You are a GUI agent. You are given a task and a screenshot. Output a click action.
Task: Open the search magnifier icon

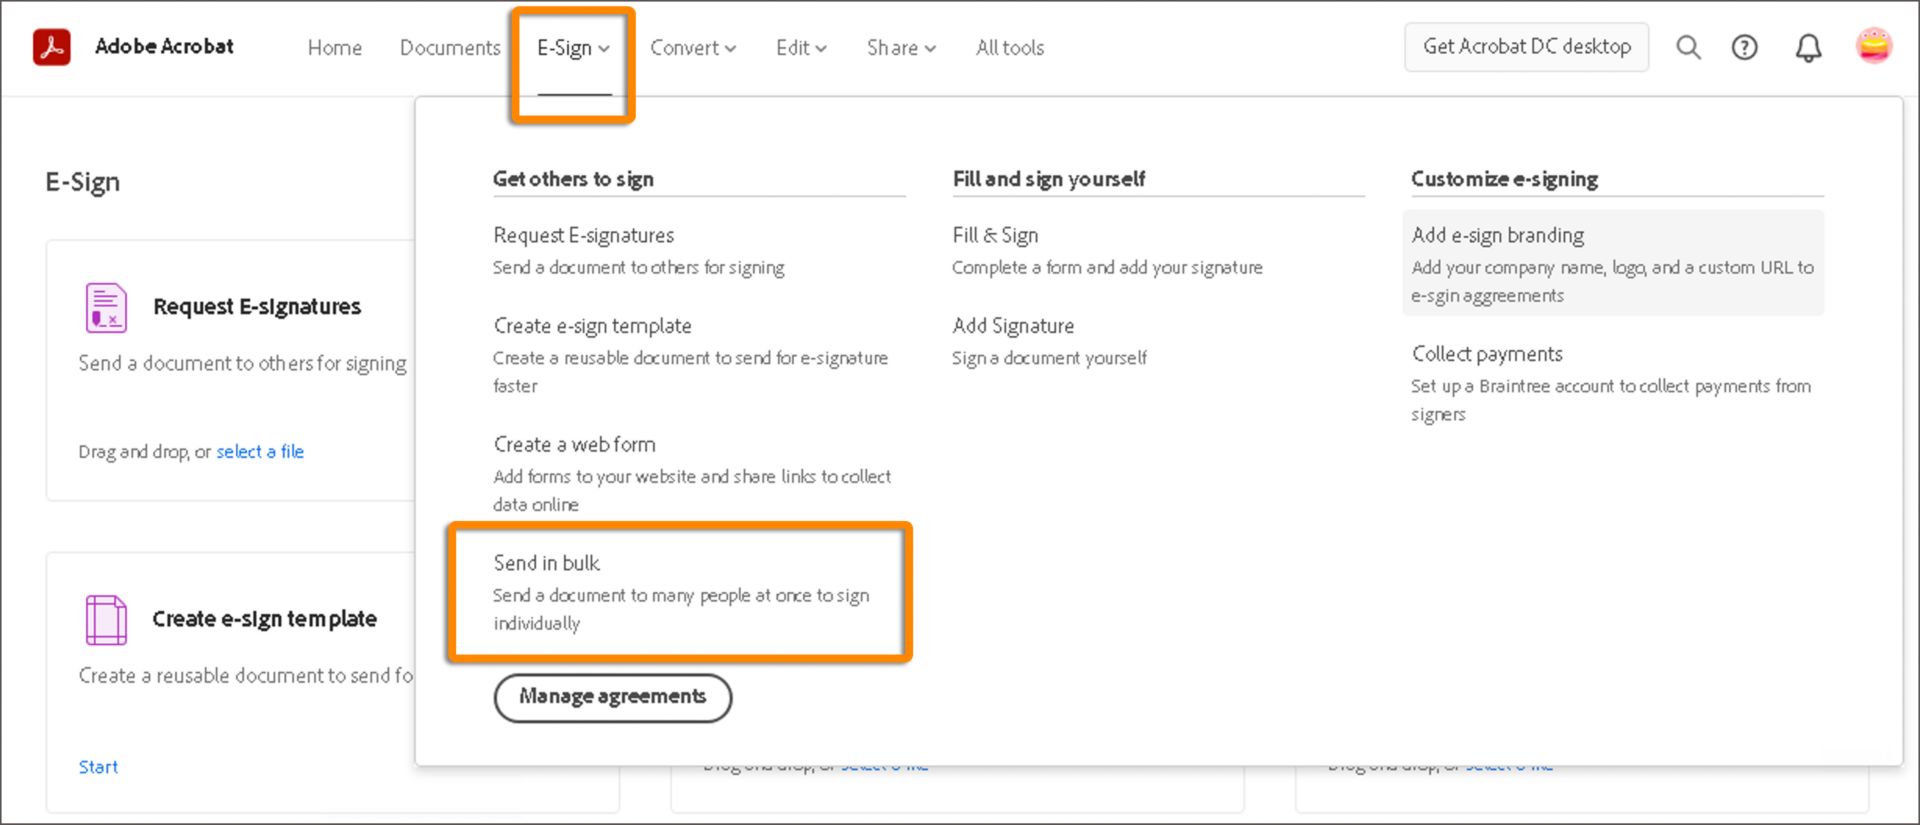(x=1688, y=47)
